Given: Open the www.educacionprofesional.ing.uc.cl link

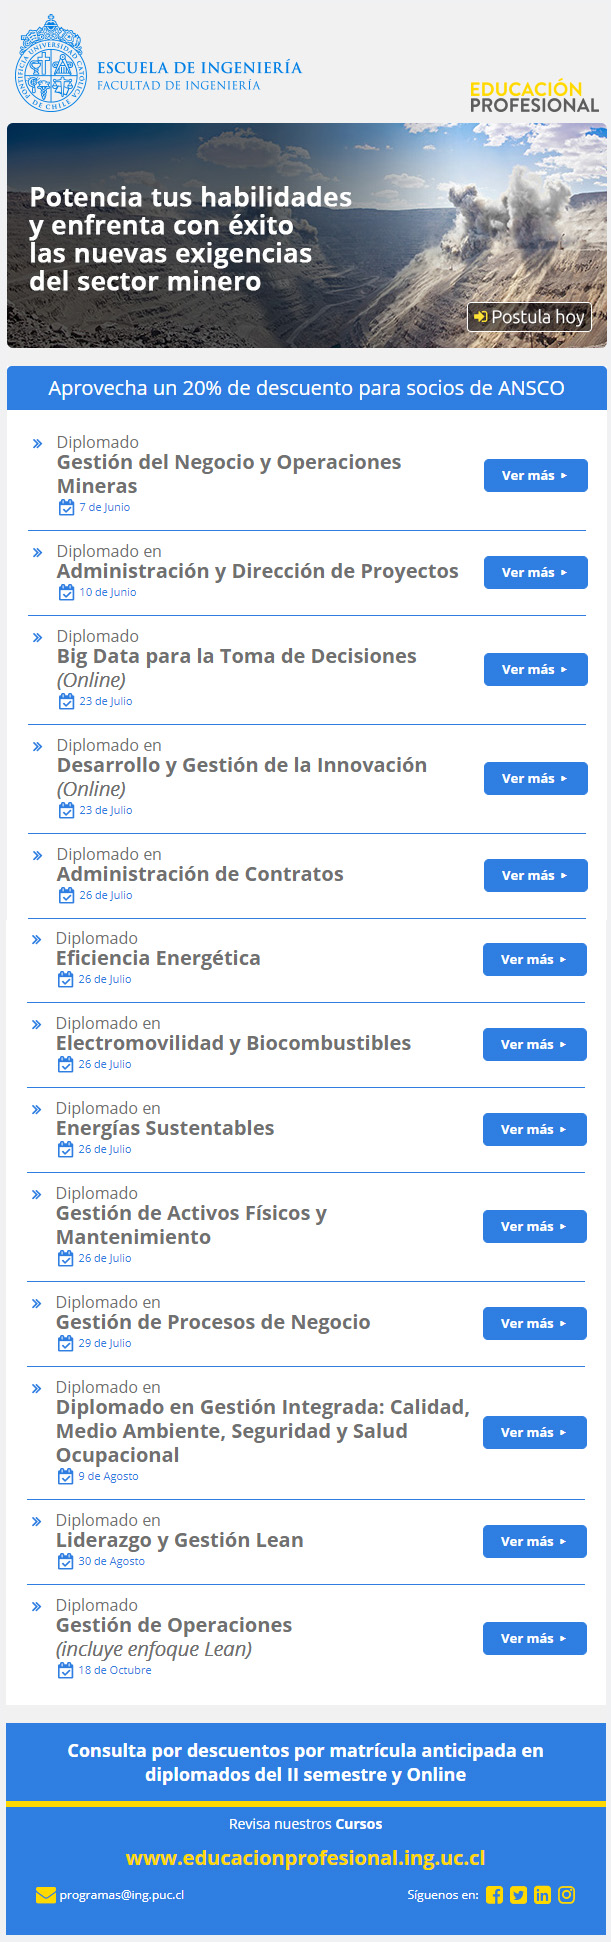Looking at the screenshot, I should tap(306, 1858).
